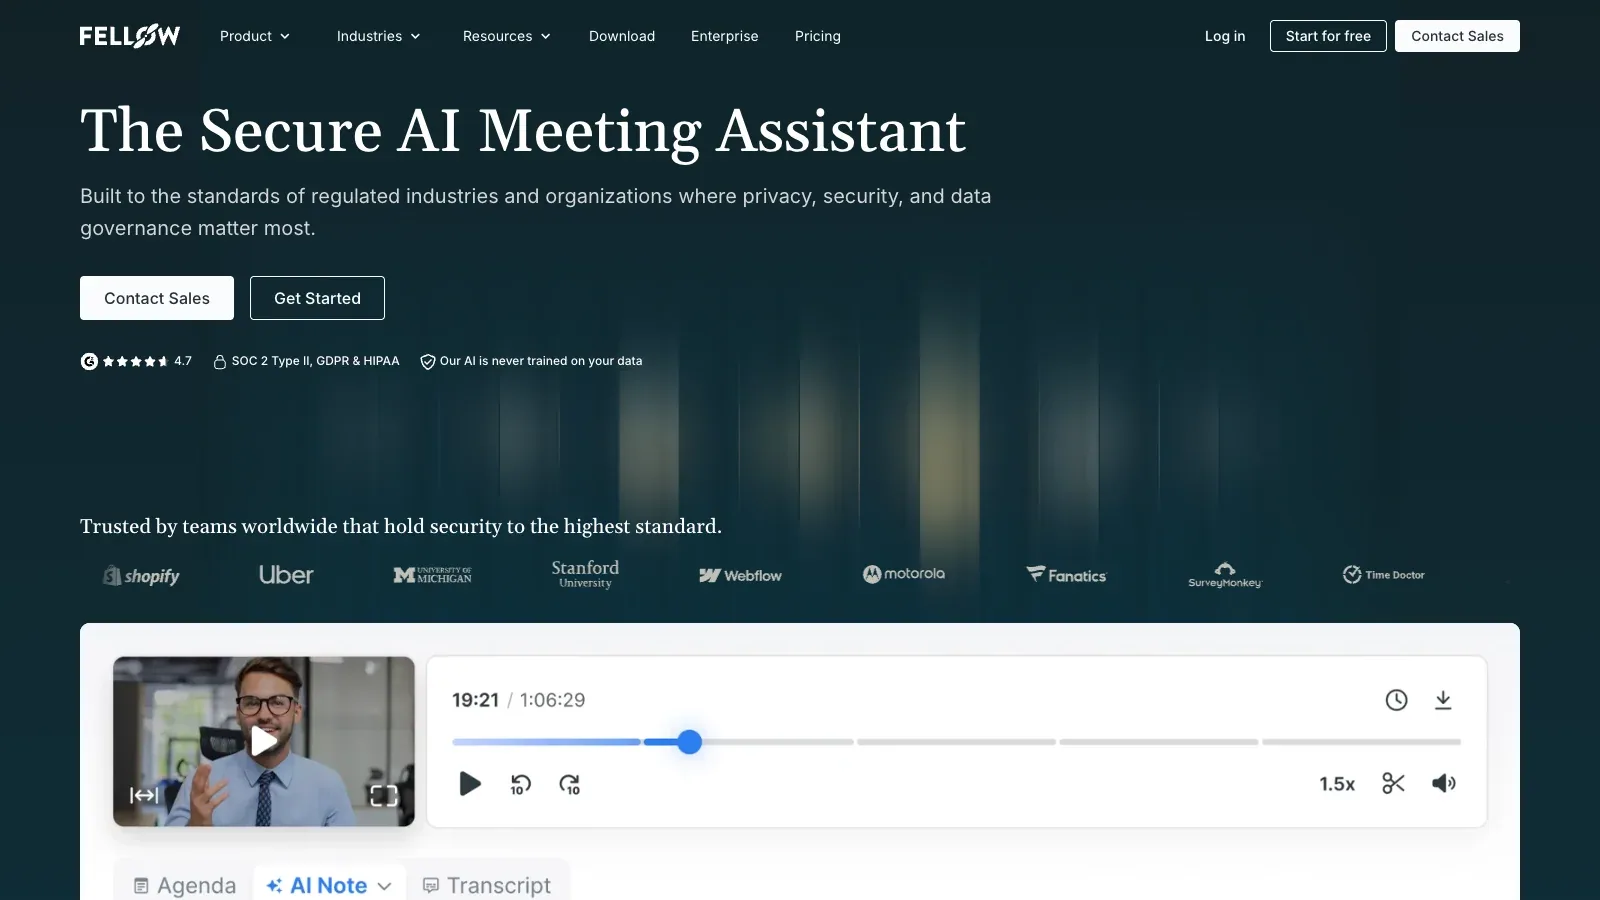Switch to the Transcript tab
1600x900 pixels.
click(487, 886)
